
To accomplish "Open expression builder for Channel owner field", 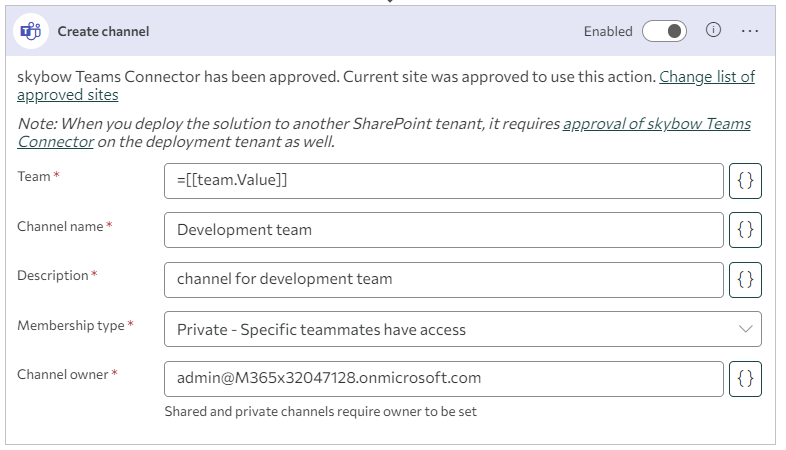I will (745, 378).
